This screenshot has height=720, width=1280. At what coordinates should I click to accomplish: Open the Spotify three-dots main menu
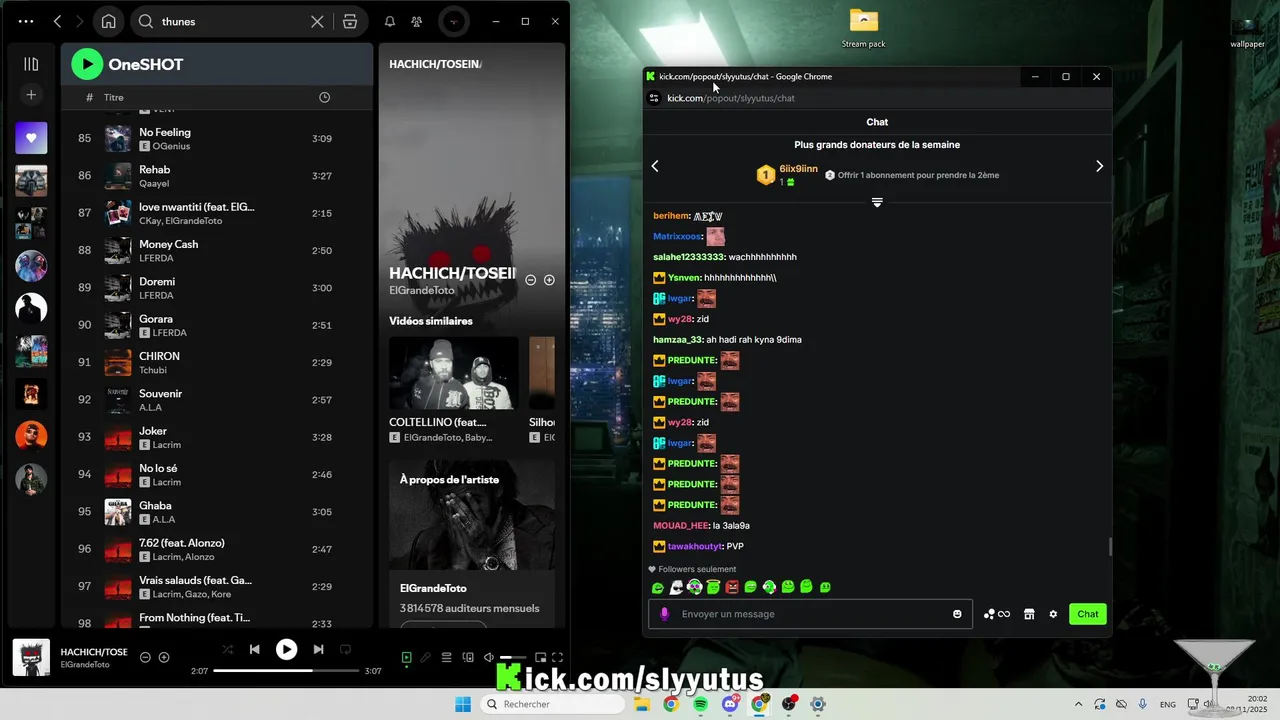tap(26, 21)
